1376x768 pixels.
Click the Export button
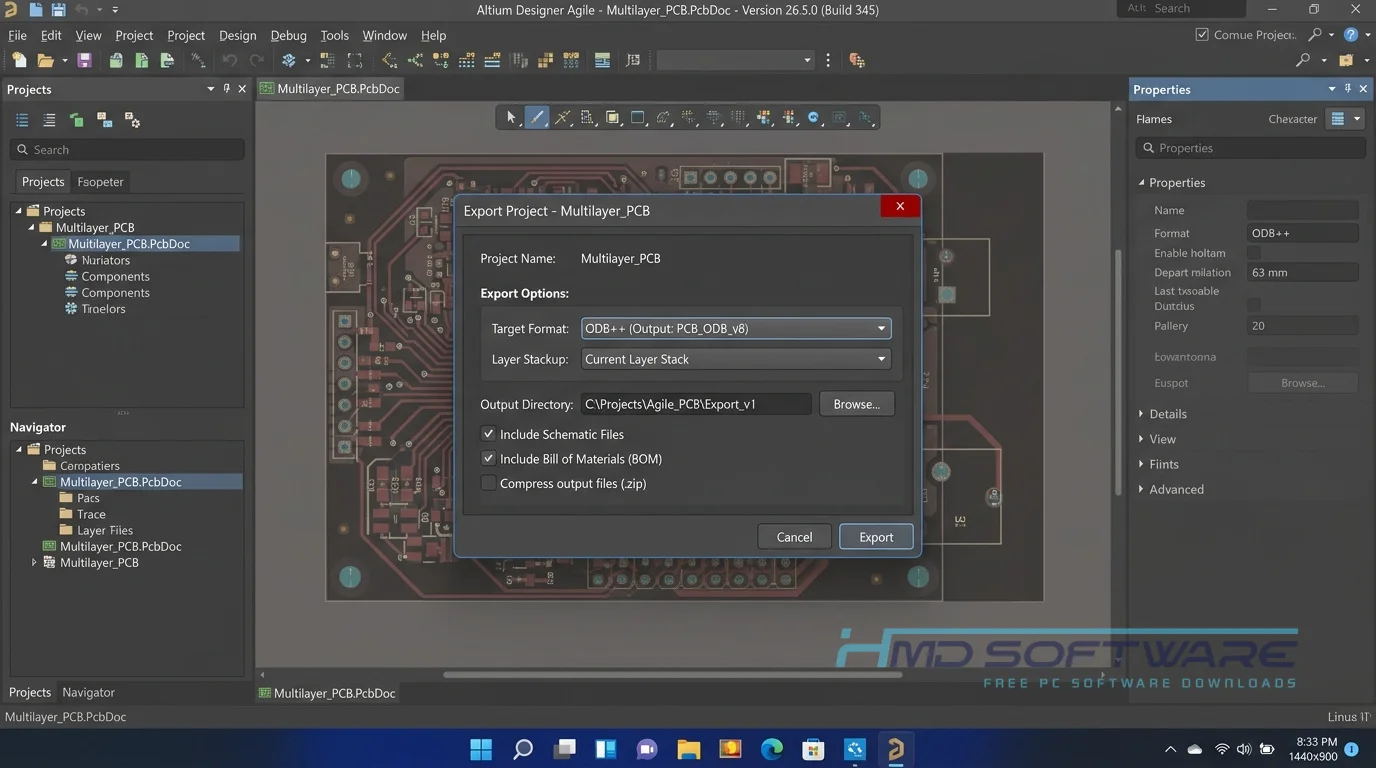[x=876, y=537]
